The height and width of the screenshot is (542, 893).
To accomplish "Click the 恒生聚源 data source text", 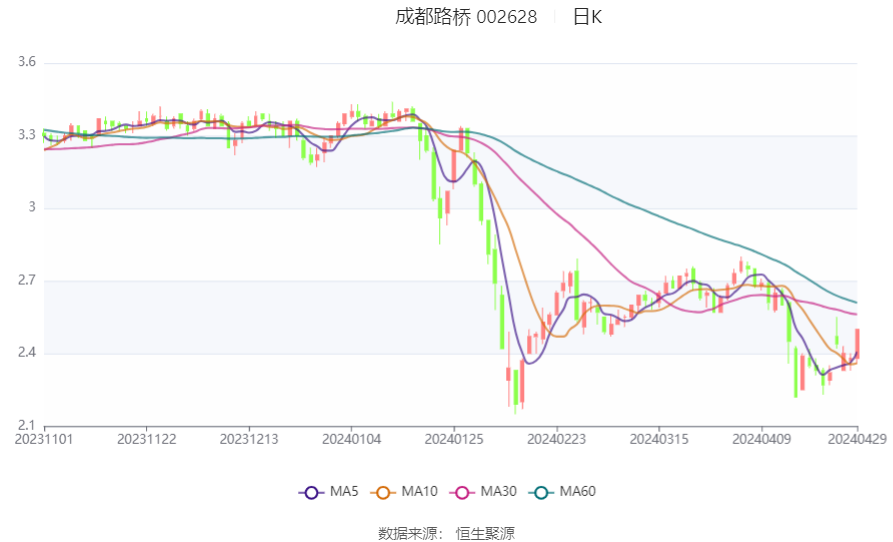I will pyautogui.click(x=485, y=533).
